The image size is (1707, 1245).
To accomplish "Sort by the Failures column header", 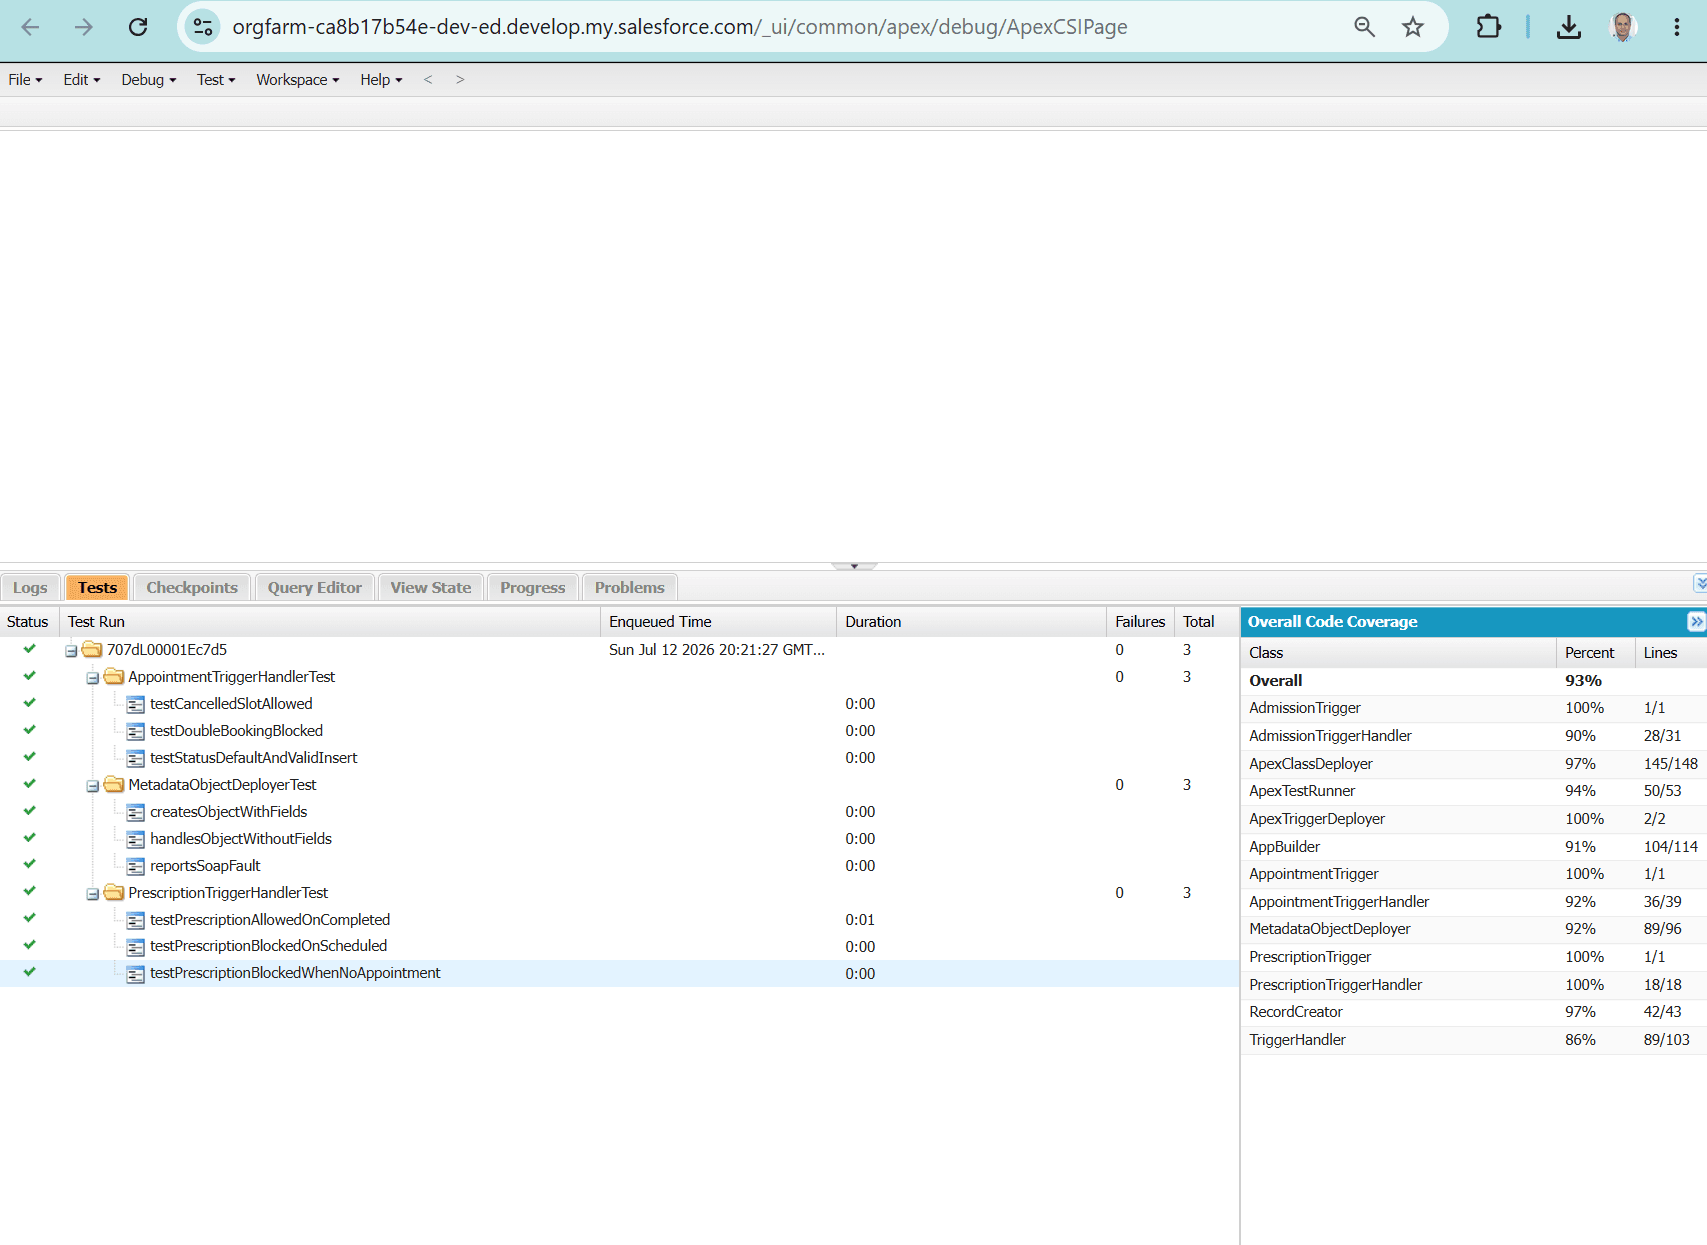I will [x=1140, y=622].
